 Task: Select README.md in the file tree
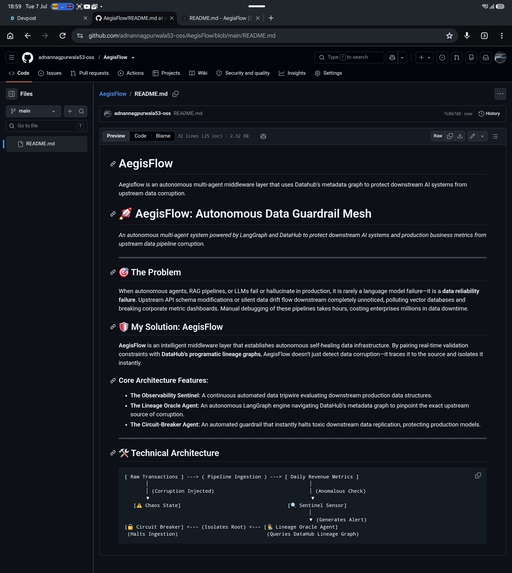point(46,144)
